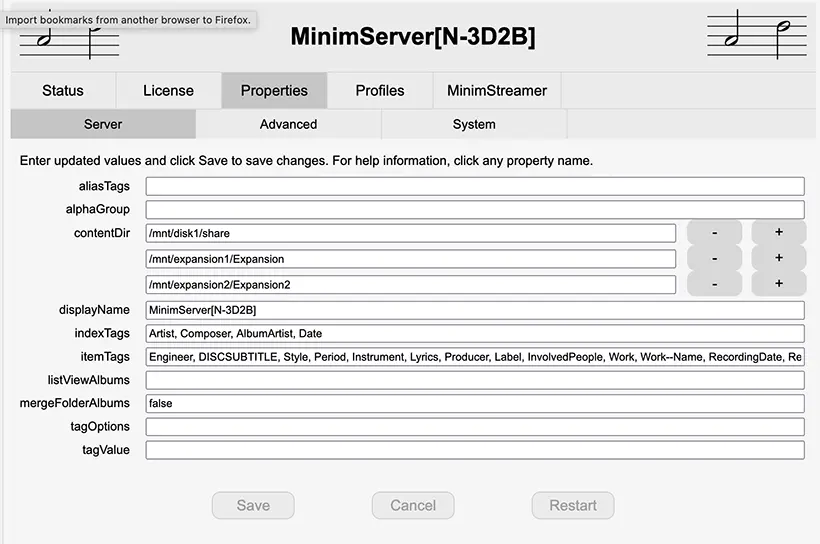Click the /mnt/disk1/share contentDir field
The image size is (820, 544).
click(411, 233)
